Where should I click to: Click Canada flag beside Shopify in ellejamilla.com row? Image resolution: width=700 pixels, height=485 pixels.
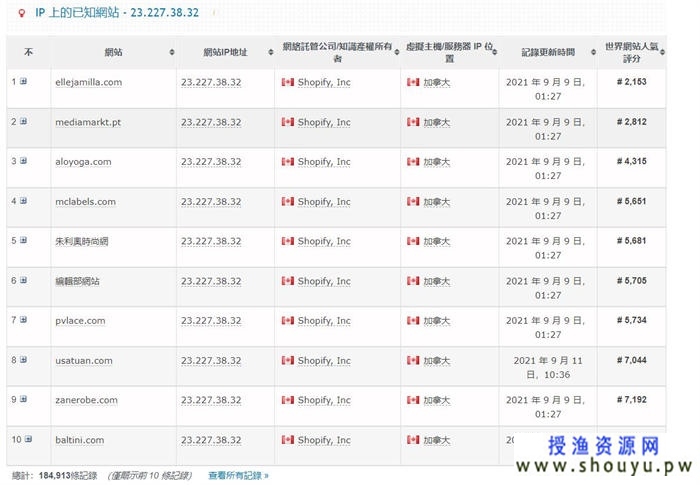coord(288,82)
